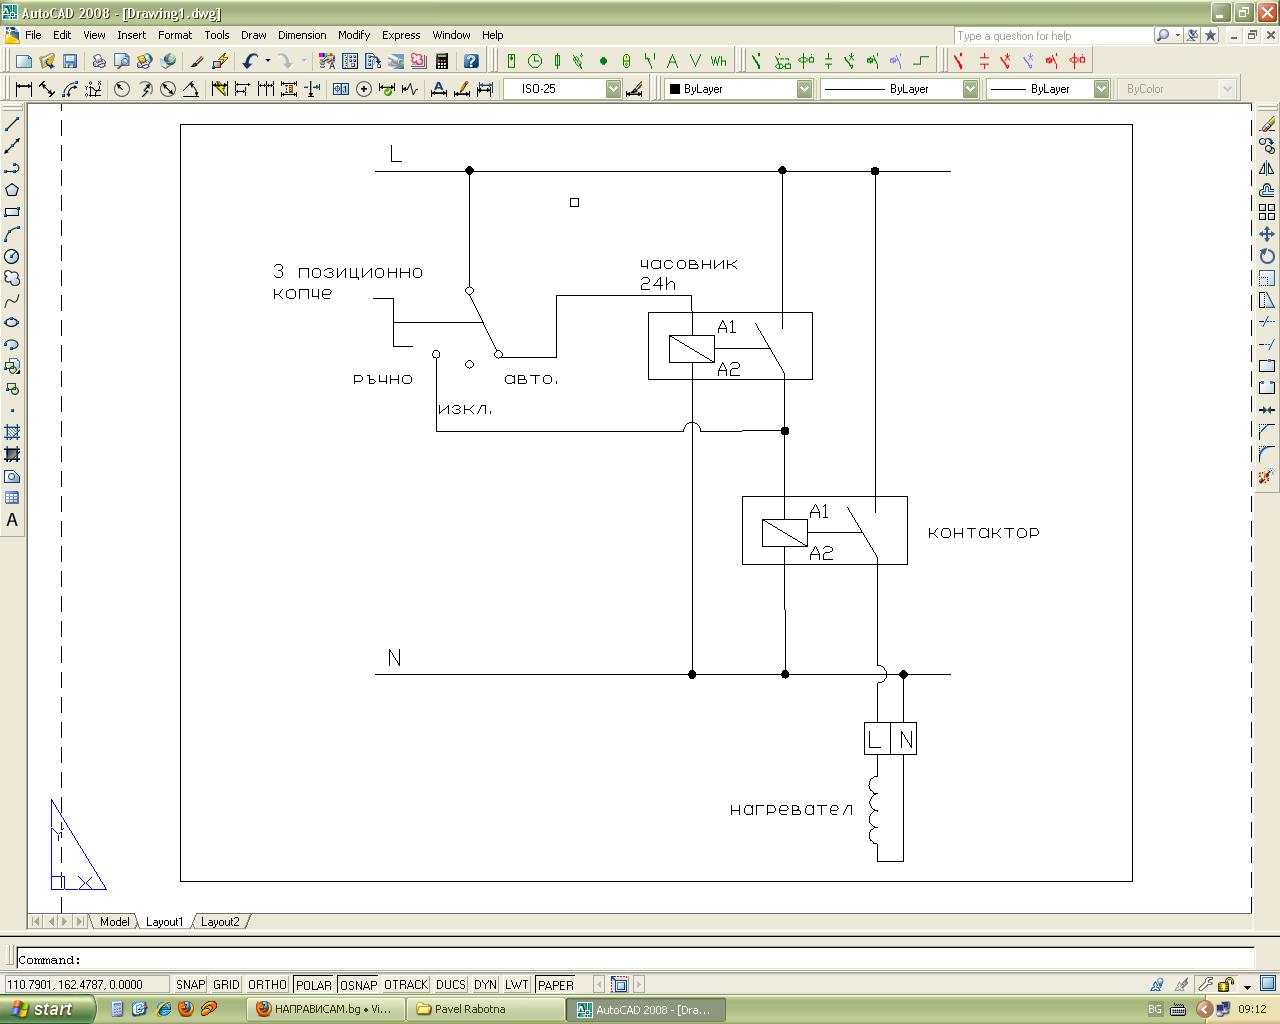
Task: Select the Move tool
Action: 1267,234
